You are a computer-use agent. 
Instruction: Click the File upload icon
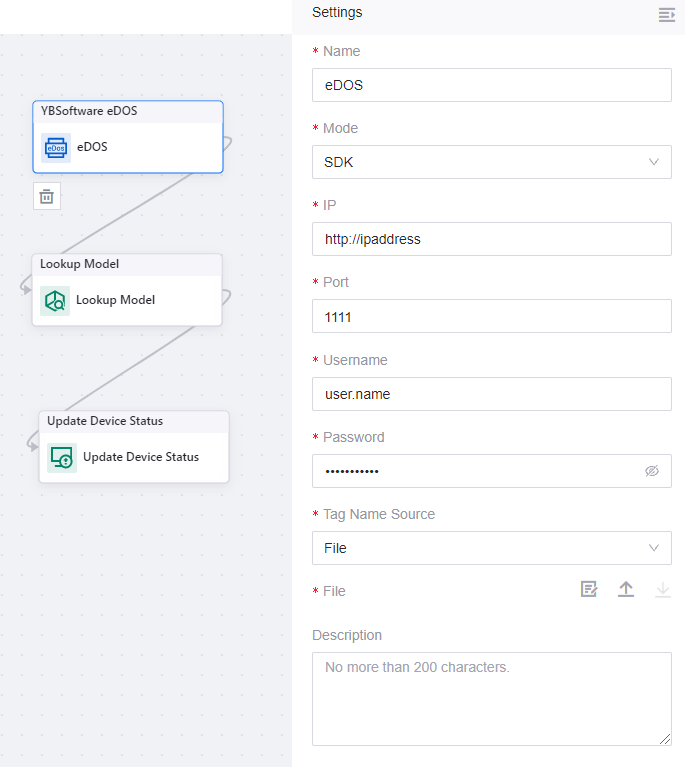click(626, 590)
